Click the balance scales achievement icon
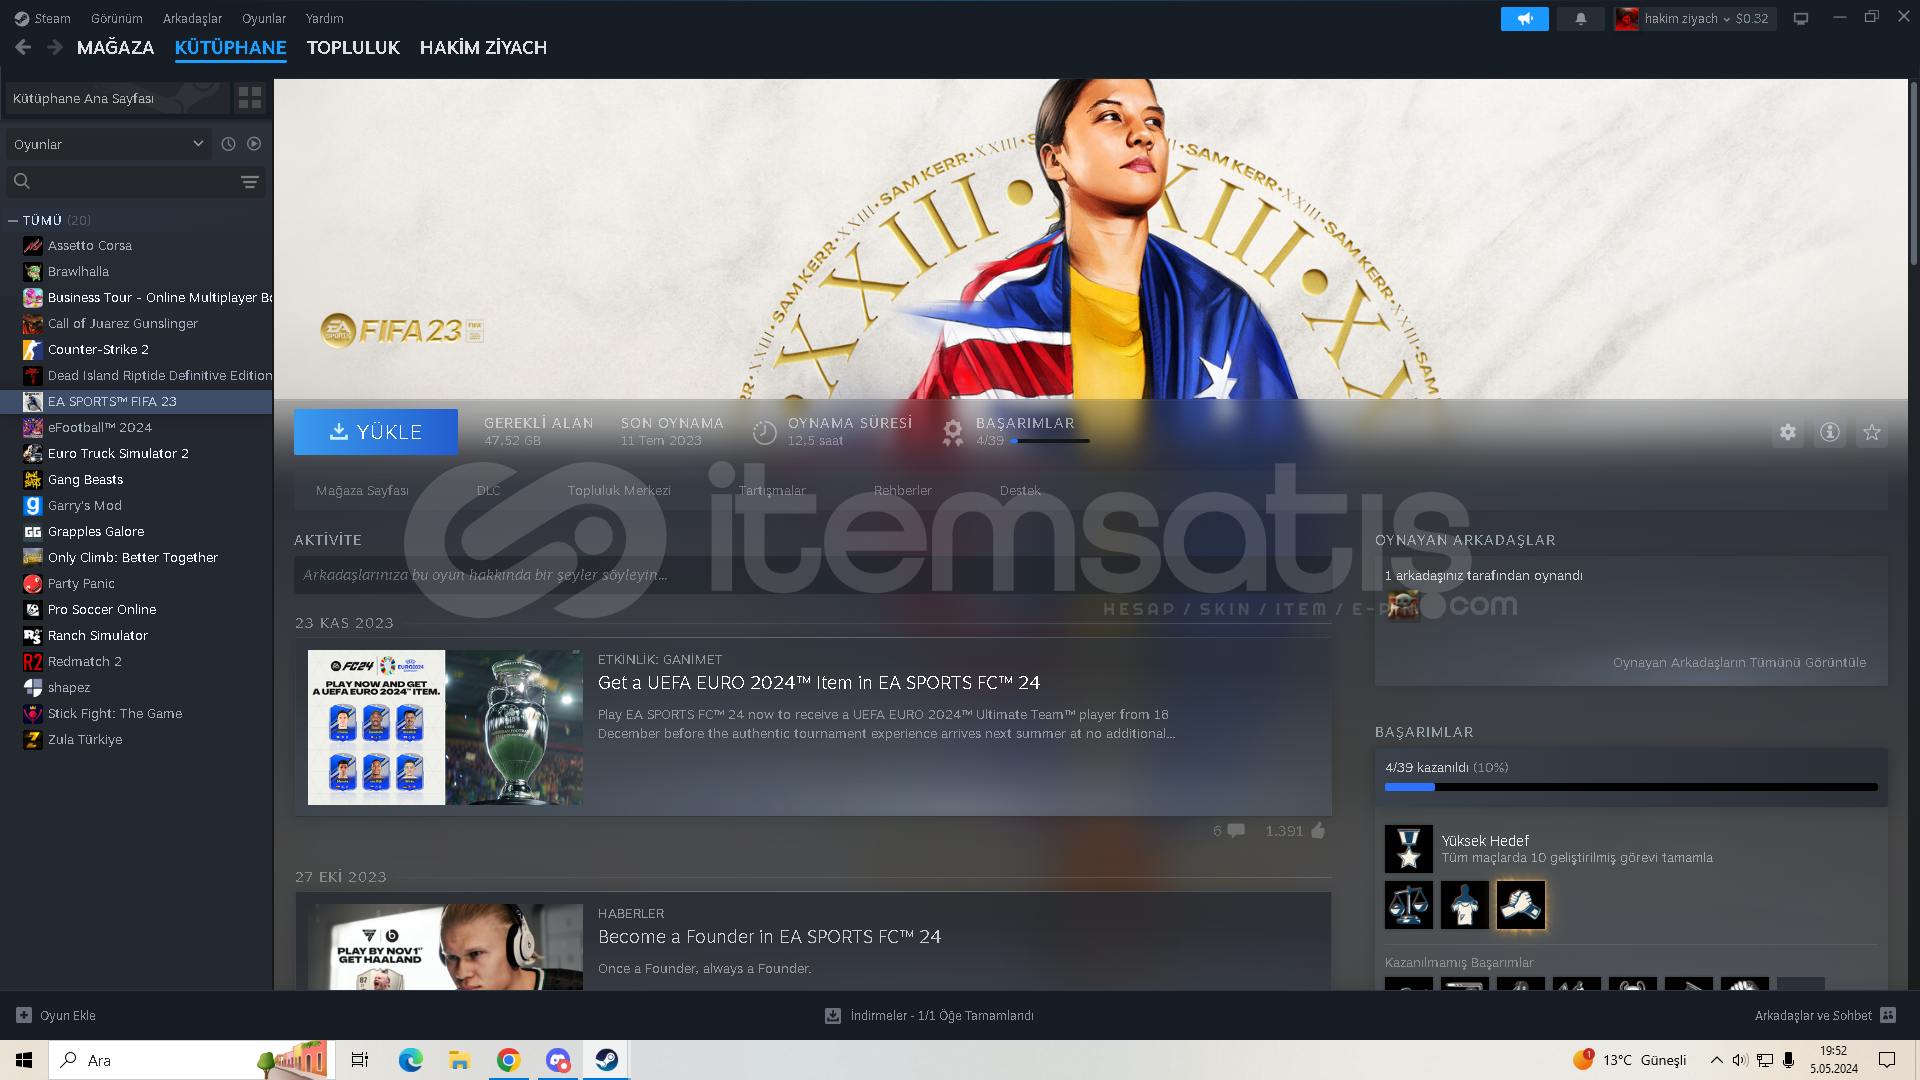Image resolution: width=1920 pixels, height=1080 pixels. tap(1409, 905)
